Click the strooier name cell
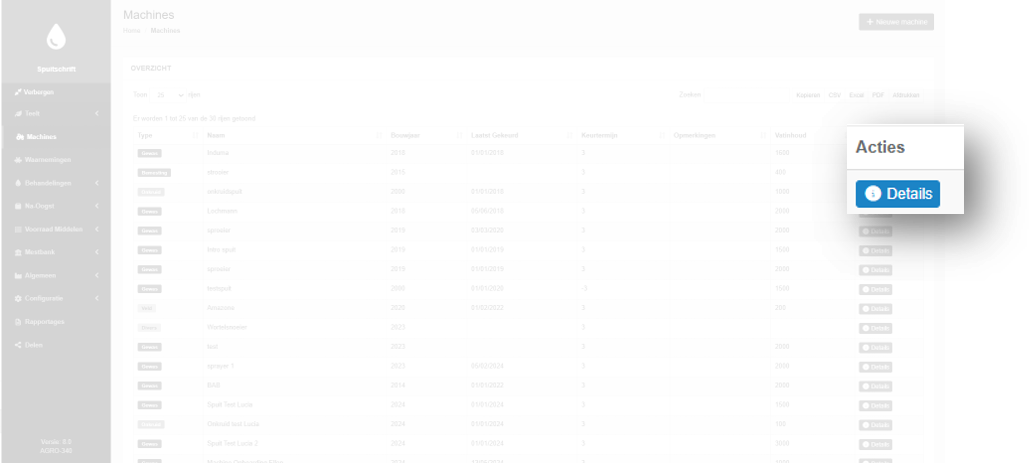Image resolution: width=1029 pixels, height=463 pixels. coord(217,172)
